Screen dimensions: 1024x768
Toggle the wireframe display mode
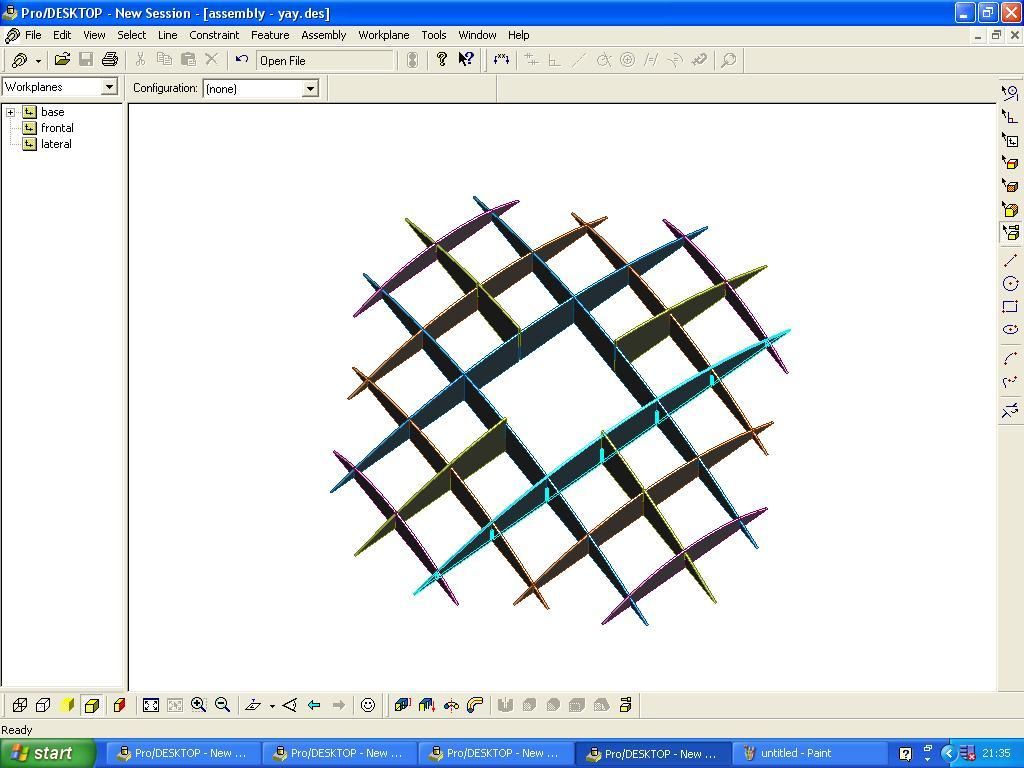point(20,705)
